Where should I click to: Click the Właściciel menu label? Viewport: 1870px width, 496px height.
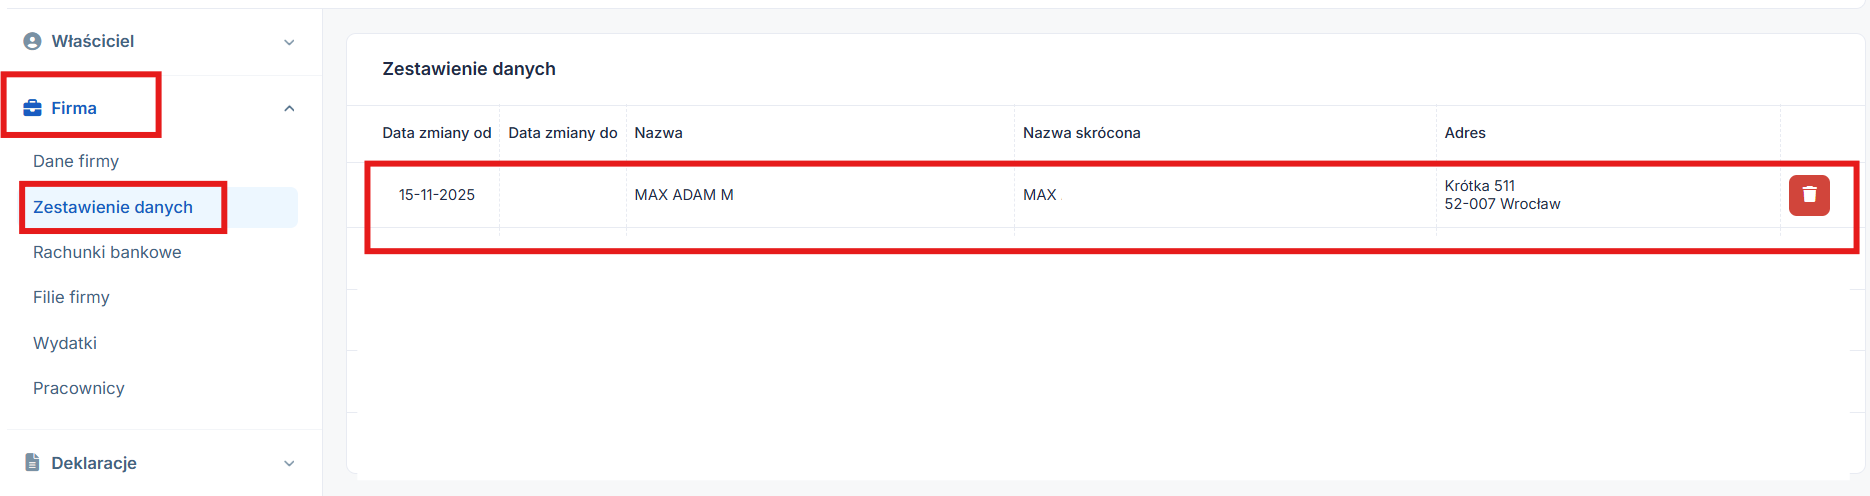click(93, 41)
